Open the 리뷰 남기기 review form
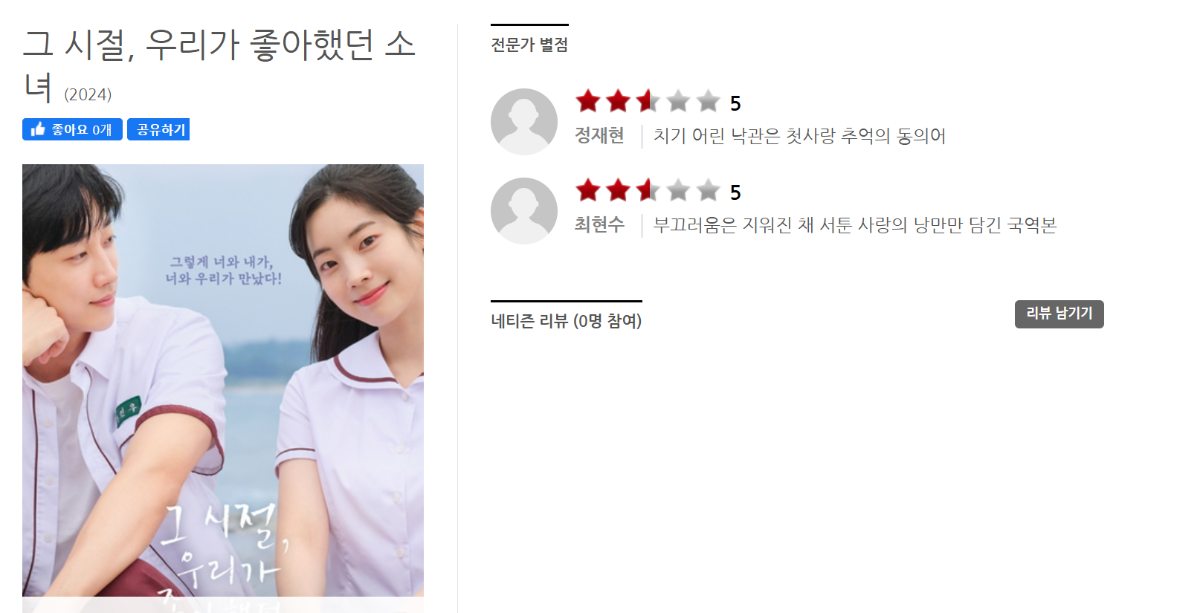 [1059, 314]
